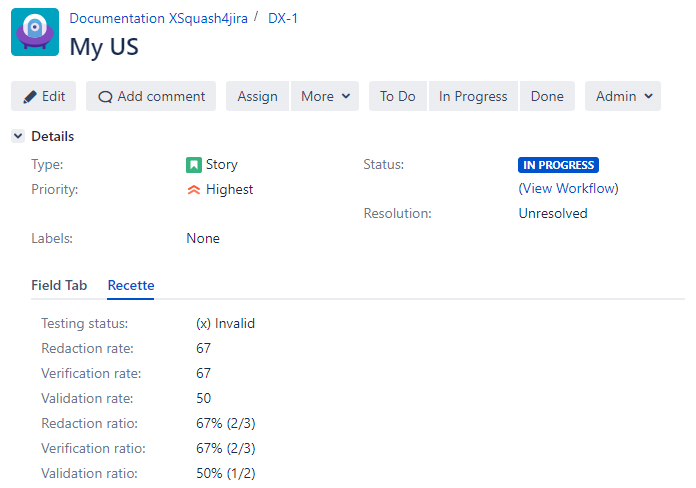Click the My US issue title
The width and height of the screenshot is (696, 488).
click(104, 47)
